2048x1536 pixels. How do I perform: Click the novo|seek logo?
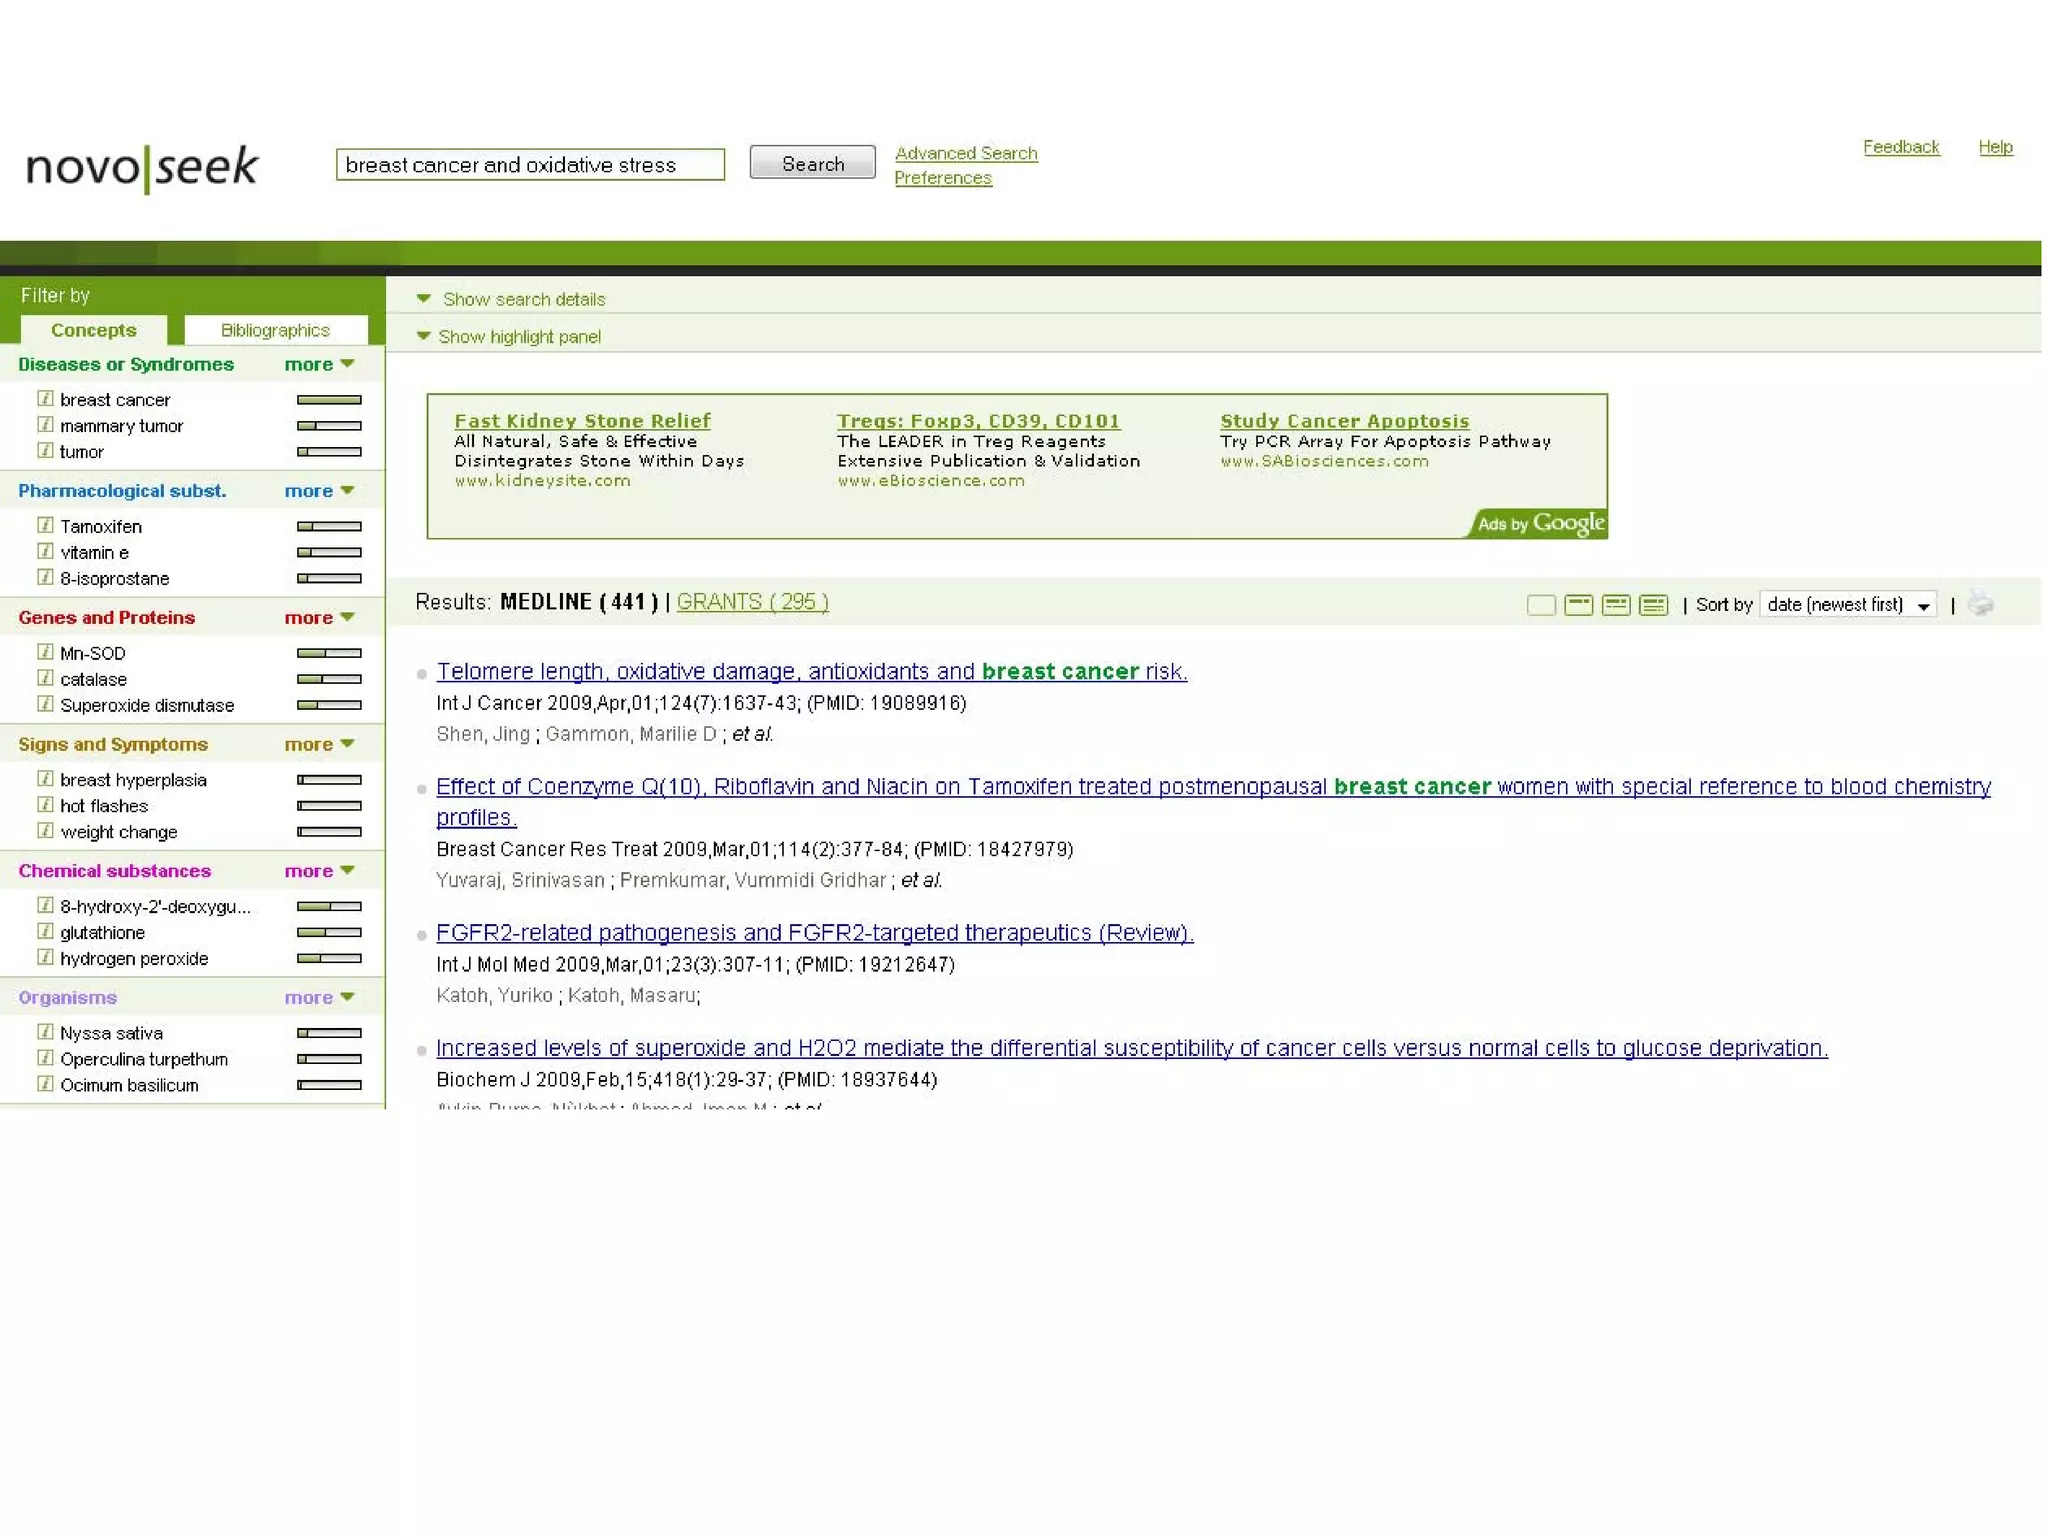click(x=142, y=168)
